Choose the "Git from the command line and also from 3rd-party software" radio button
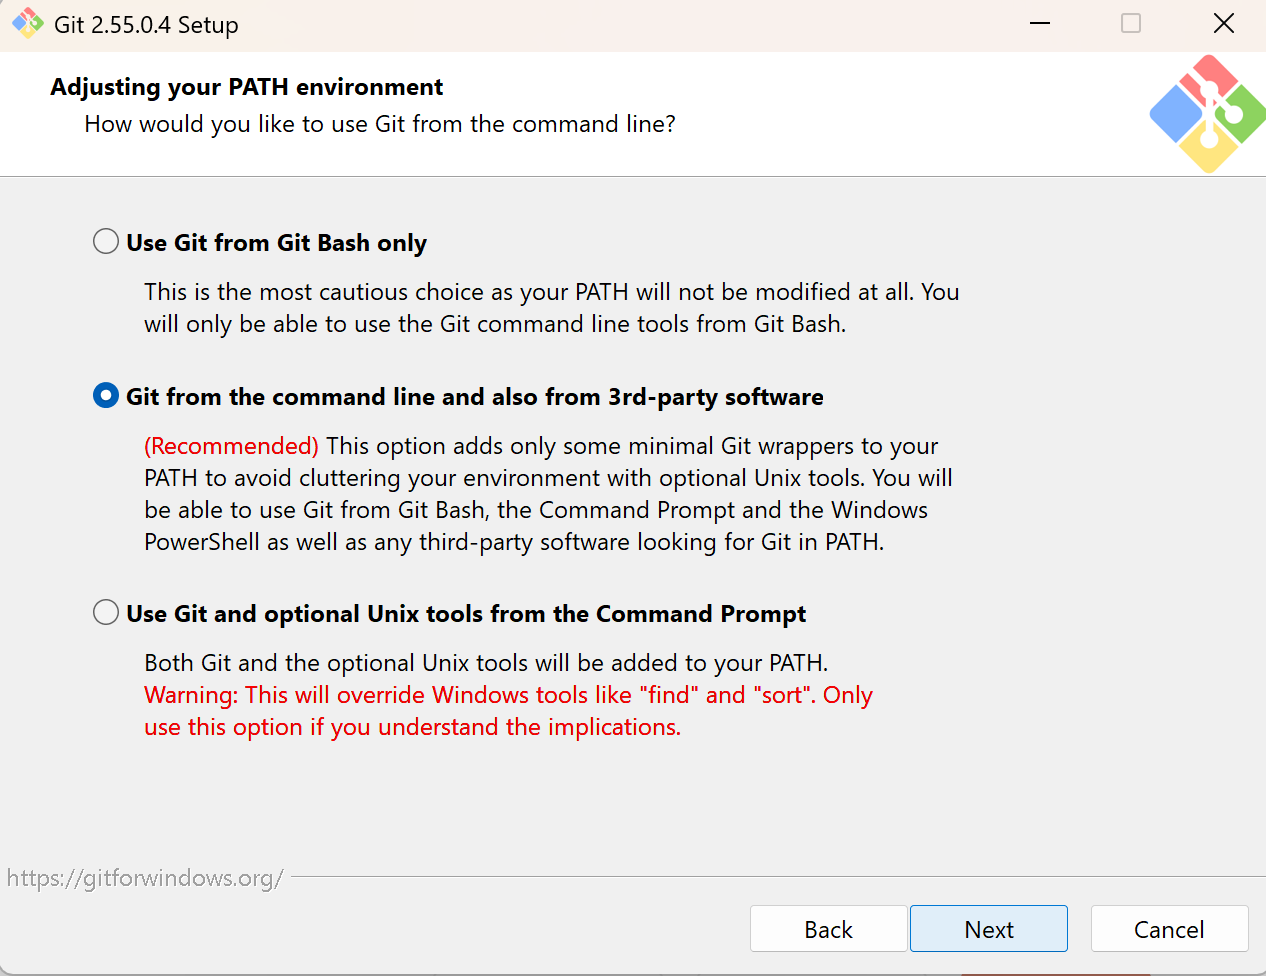Screen dimensions: 1266x976 (x=106, y=396)
